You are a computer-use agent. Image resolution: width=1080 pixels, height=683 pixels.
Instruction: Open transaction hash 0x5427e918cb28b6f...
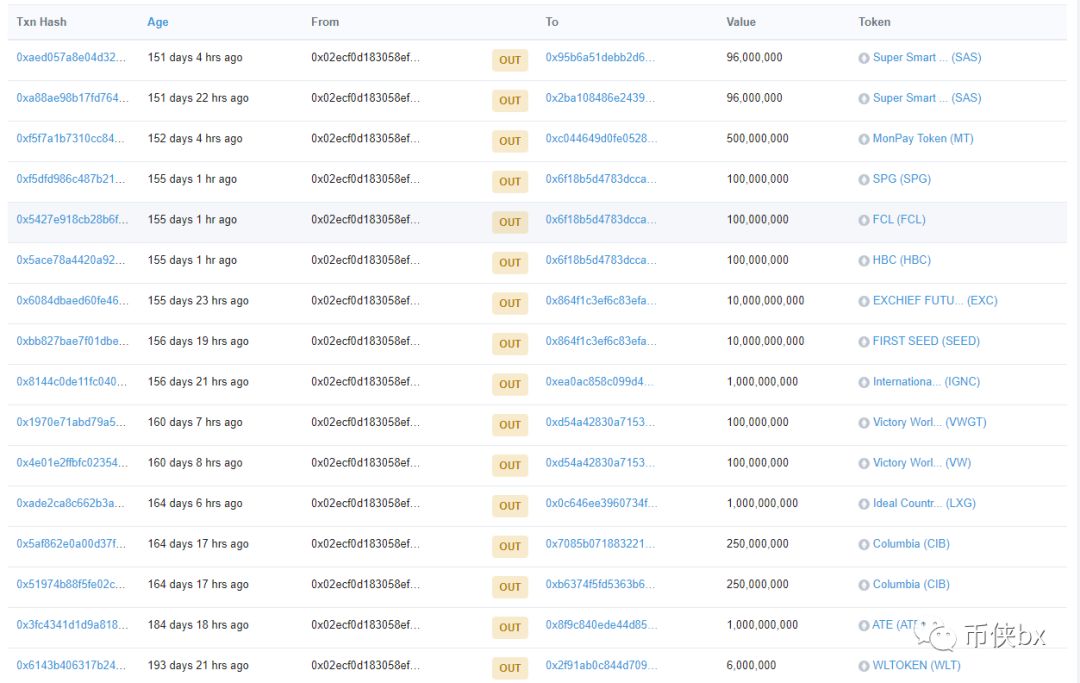point(72,220)
